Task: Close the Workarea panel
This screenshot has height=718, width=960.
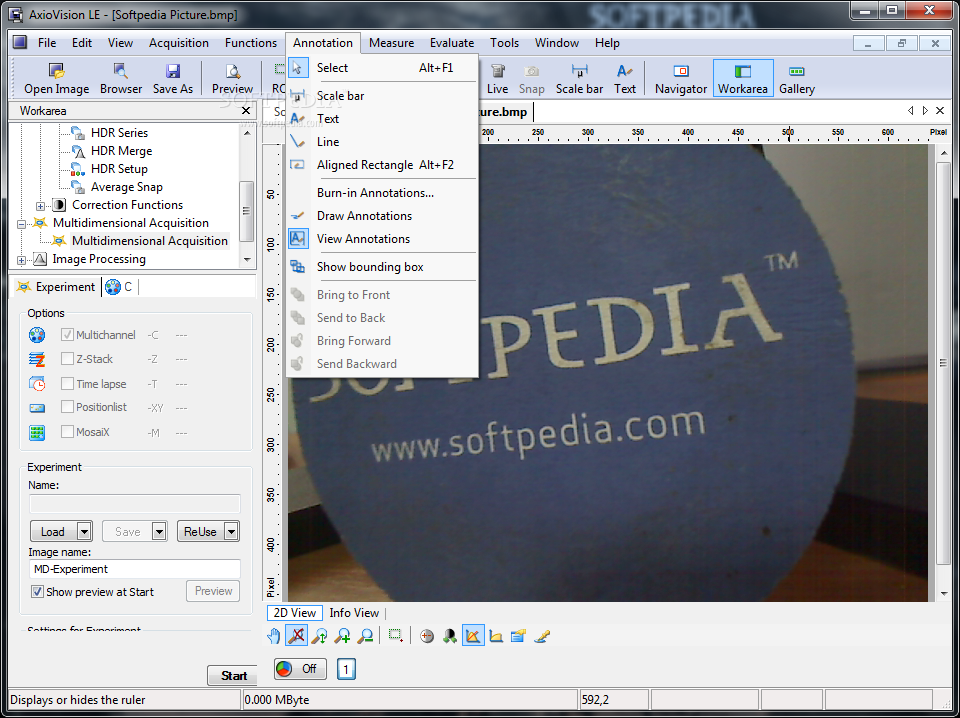Action: [x=246, y=111]
